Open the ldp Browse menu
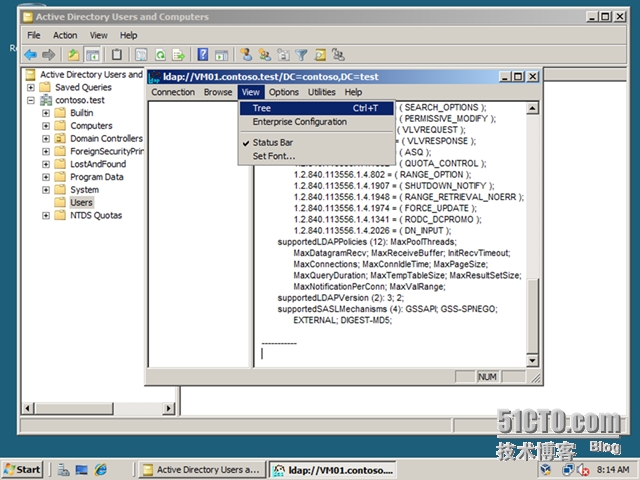 pos(218,92)
